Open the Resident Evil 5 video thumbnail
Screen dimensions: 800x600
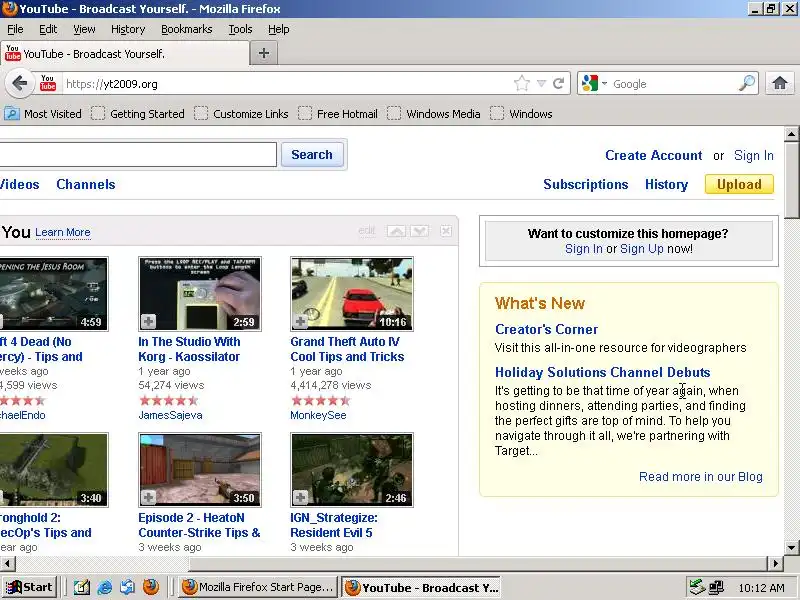coord(352,470)
